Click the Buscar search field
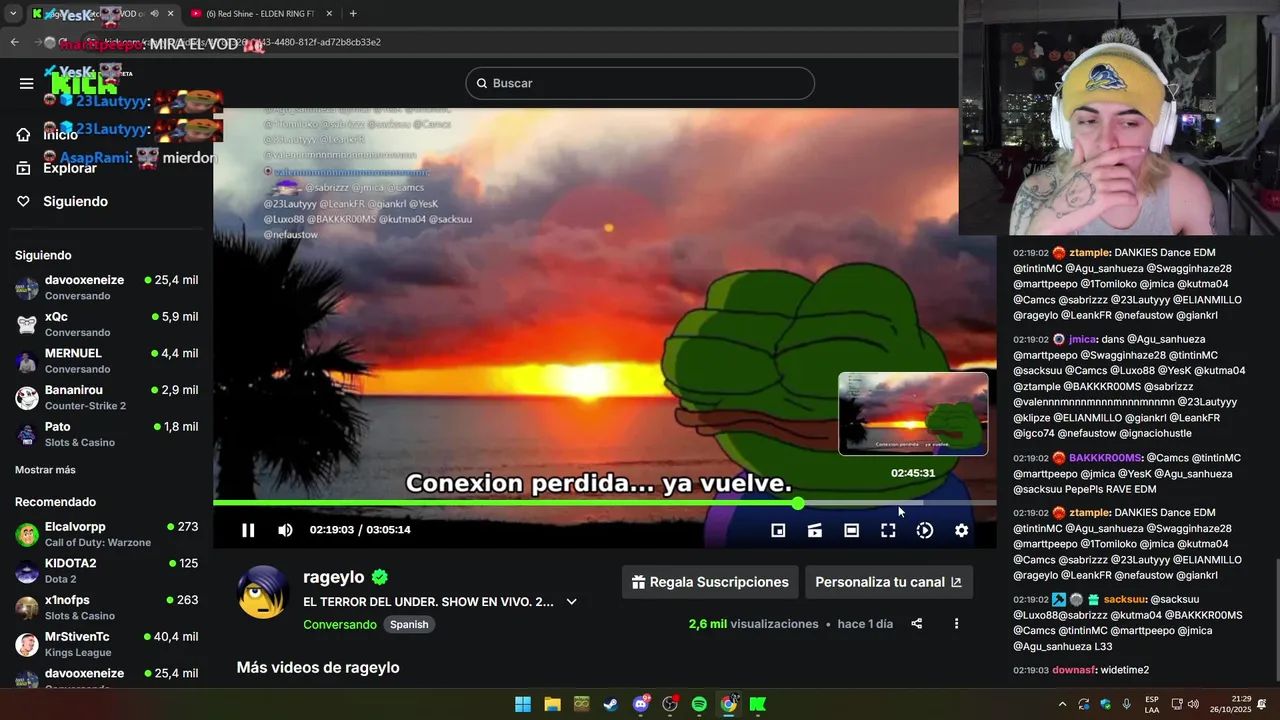The width and height of the screenshot is (1280, 720). click(640, 83)
